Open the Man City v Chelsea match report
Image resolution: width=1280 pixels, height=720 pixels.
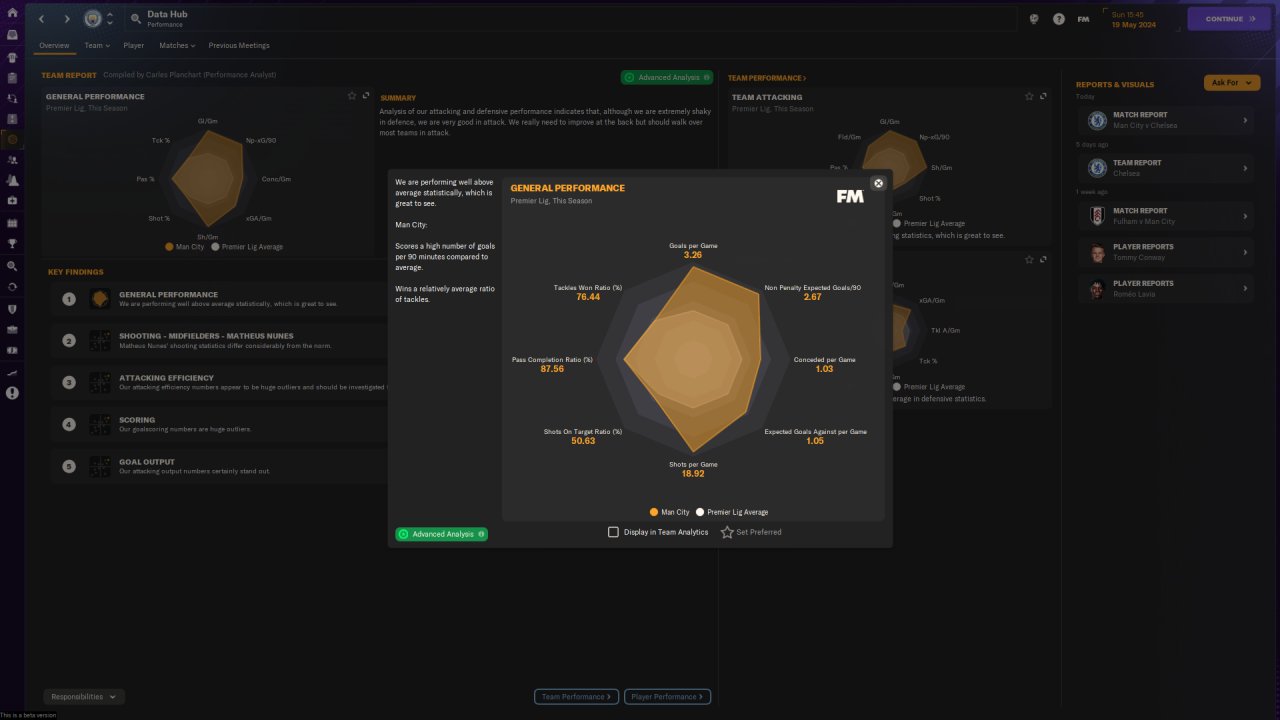click(1167, 120)
